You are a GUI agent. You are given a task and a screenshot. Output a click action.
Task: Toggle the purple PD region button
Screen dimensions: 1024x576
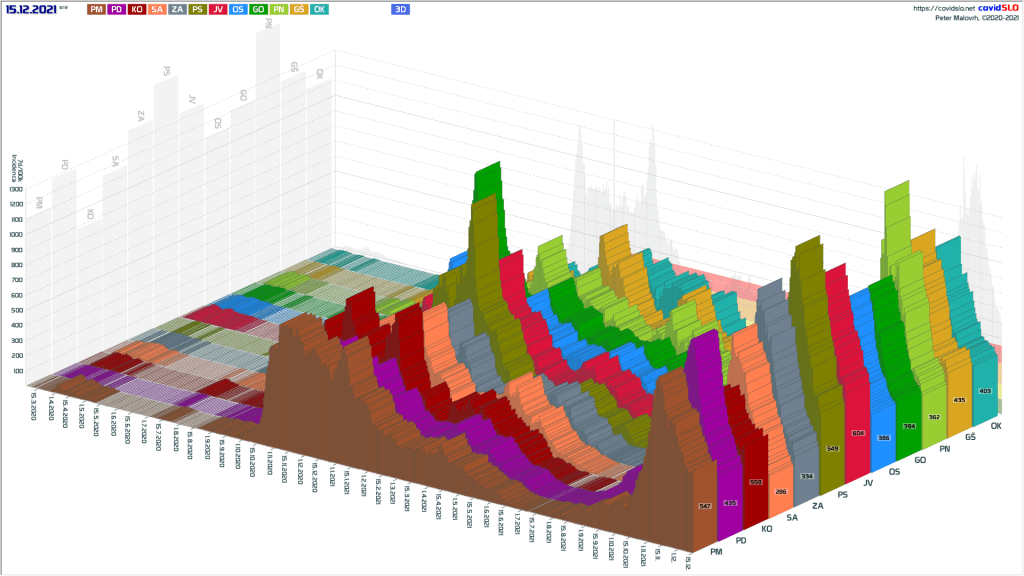click(117, 9)
